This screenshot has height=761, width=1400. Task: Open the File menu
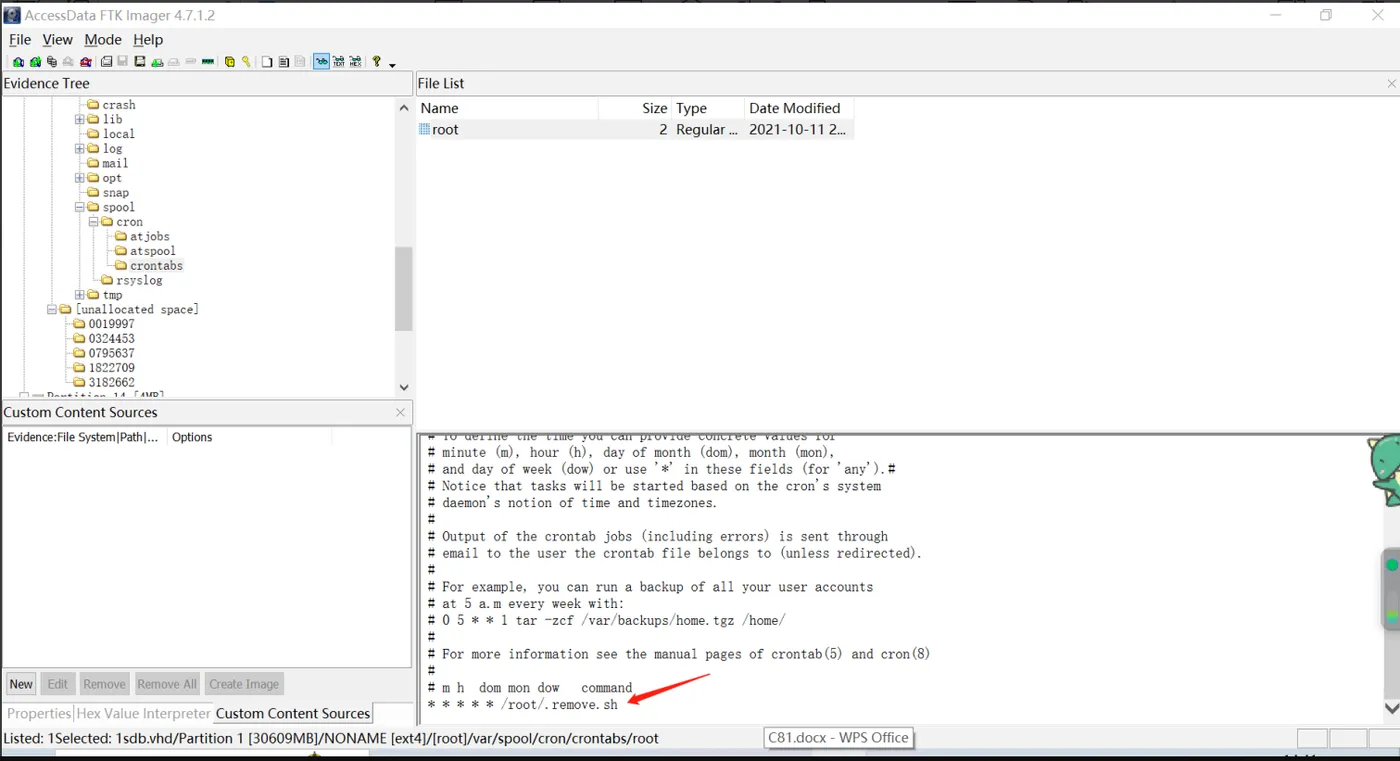[20, 40]
